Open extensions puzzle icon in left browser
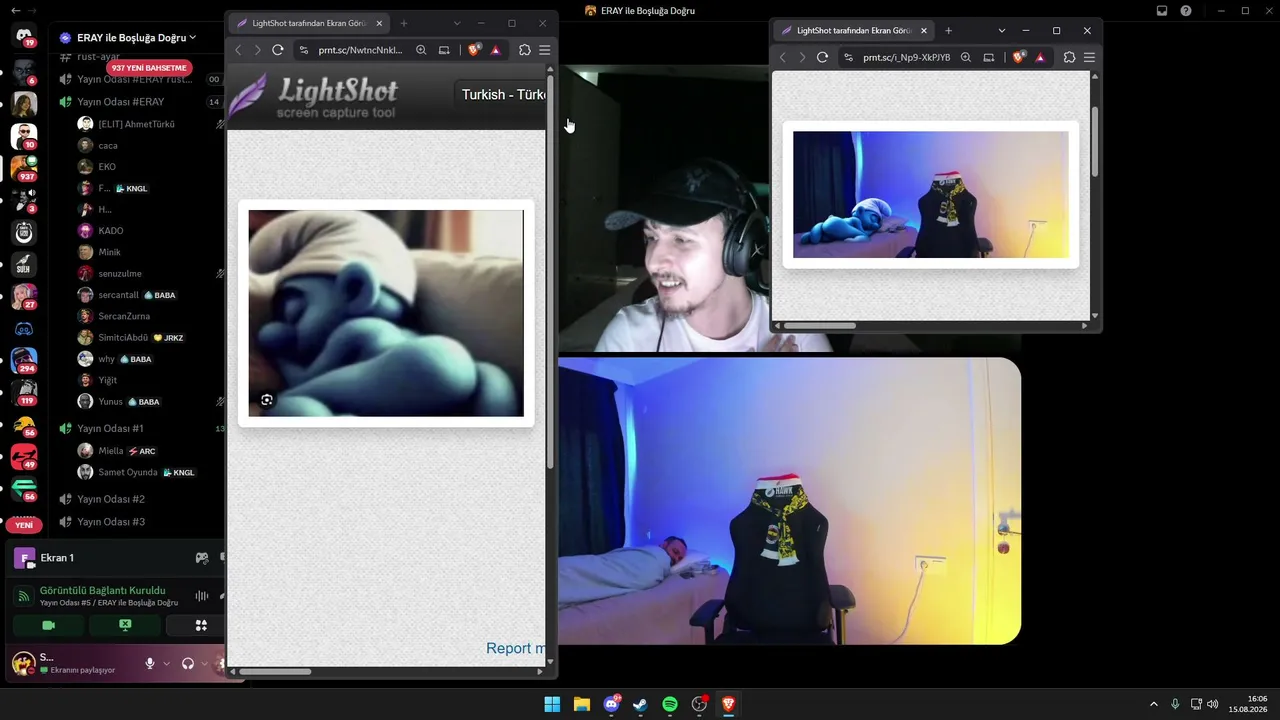The width and height of the screenshot is (1280, 720). pos(525,50)
